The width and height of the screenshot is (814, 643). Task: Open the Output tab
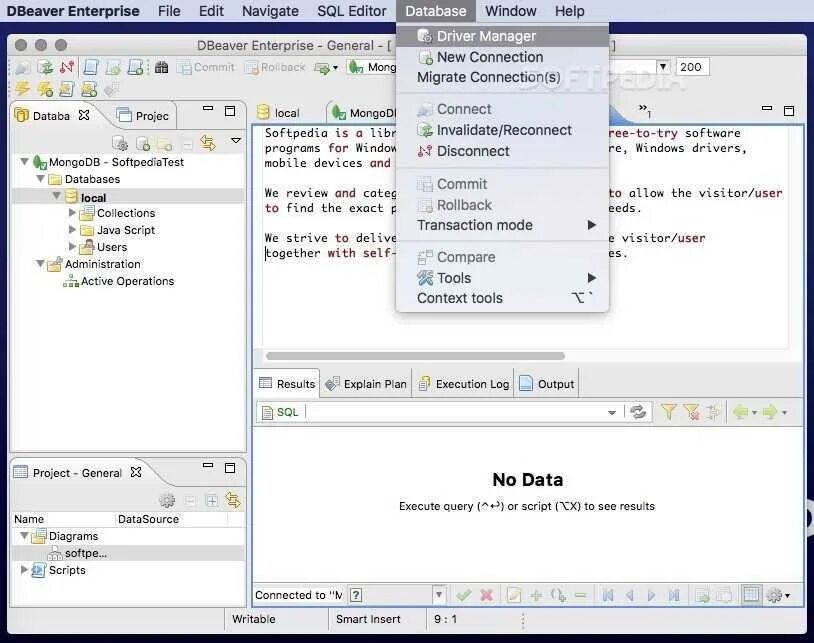coord(547,384)
